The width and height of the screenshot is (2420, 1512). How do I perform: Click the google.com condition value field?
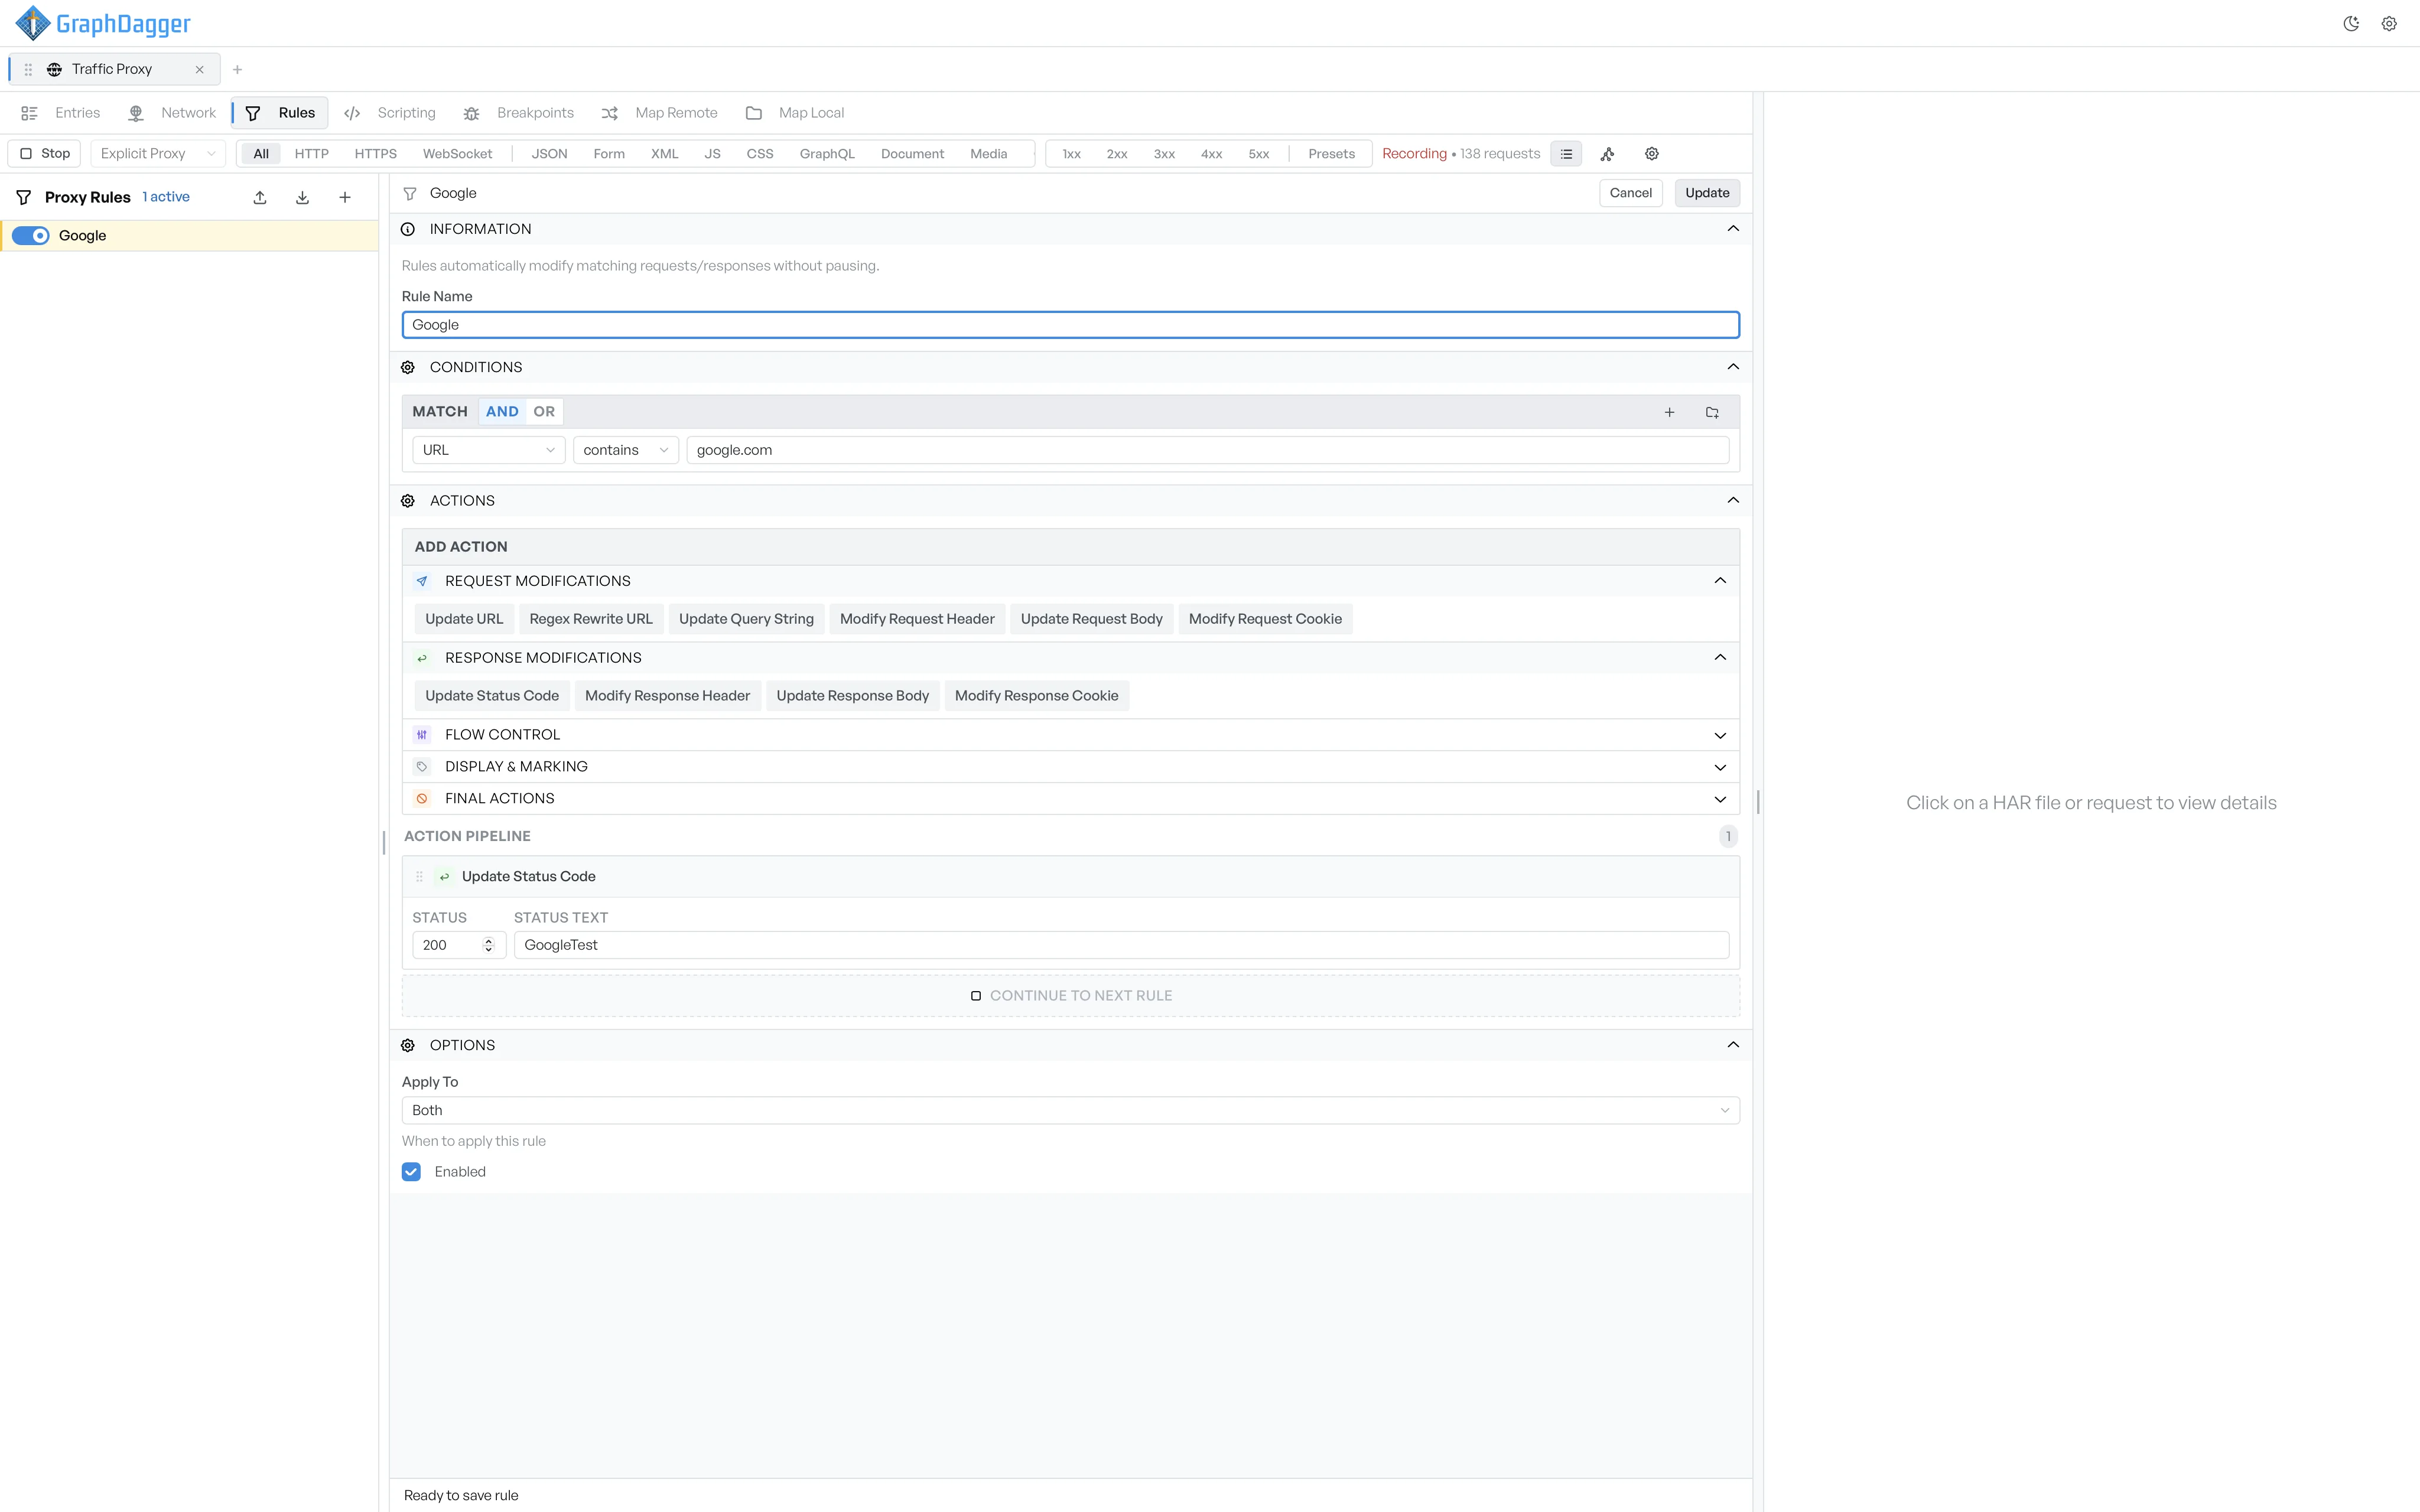(x=1207, y=450)
